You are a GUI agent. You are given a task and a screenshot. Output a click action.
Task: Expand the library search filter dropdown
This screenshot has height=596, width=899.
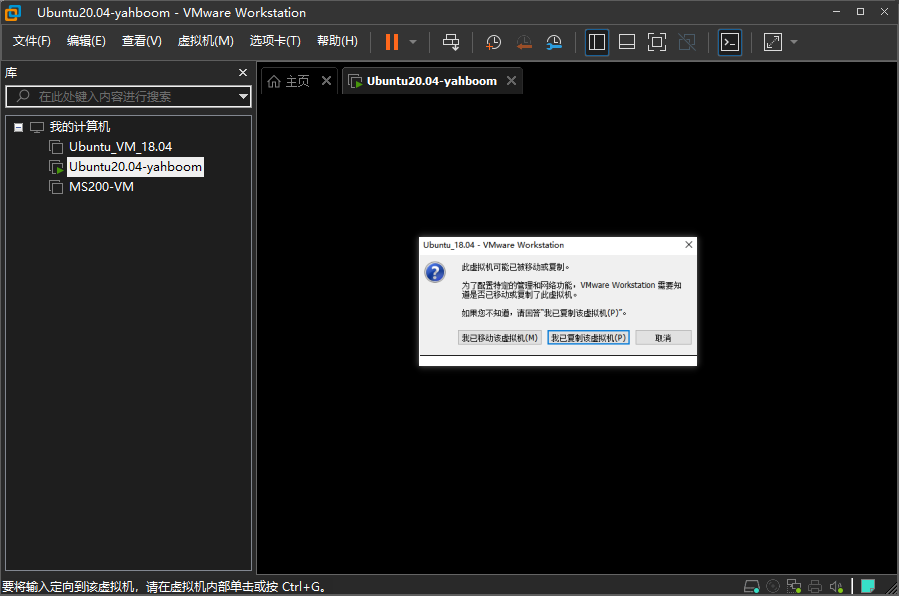[243, 97]
